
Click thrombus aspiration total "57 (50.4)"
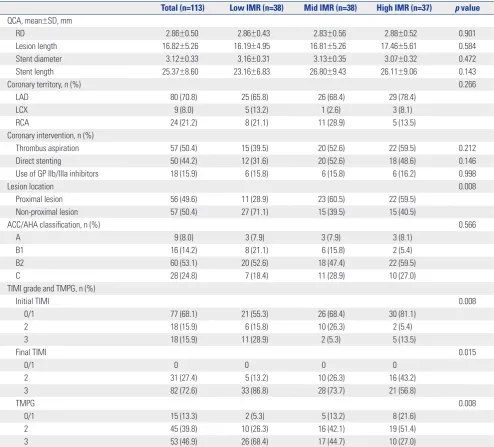(184, 148)
